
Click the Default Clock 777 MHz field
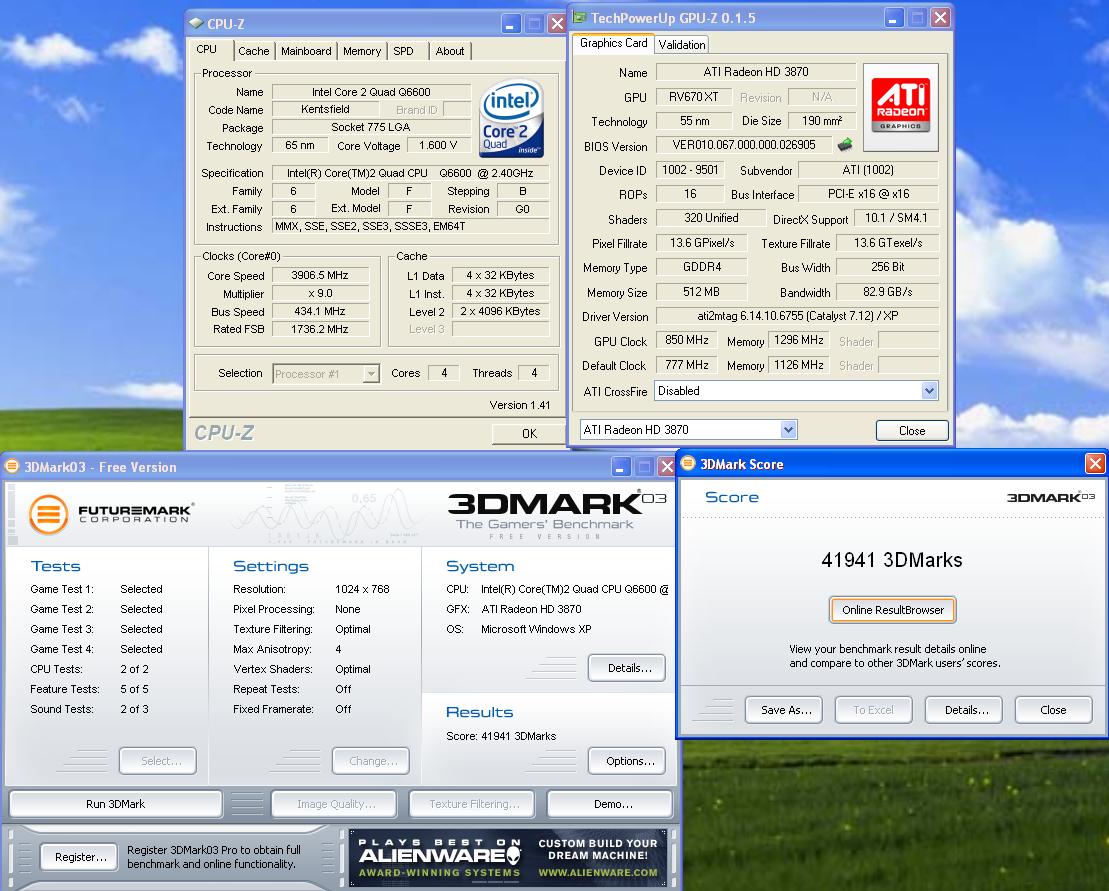686,365
